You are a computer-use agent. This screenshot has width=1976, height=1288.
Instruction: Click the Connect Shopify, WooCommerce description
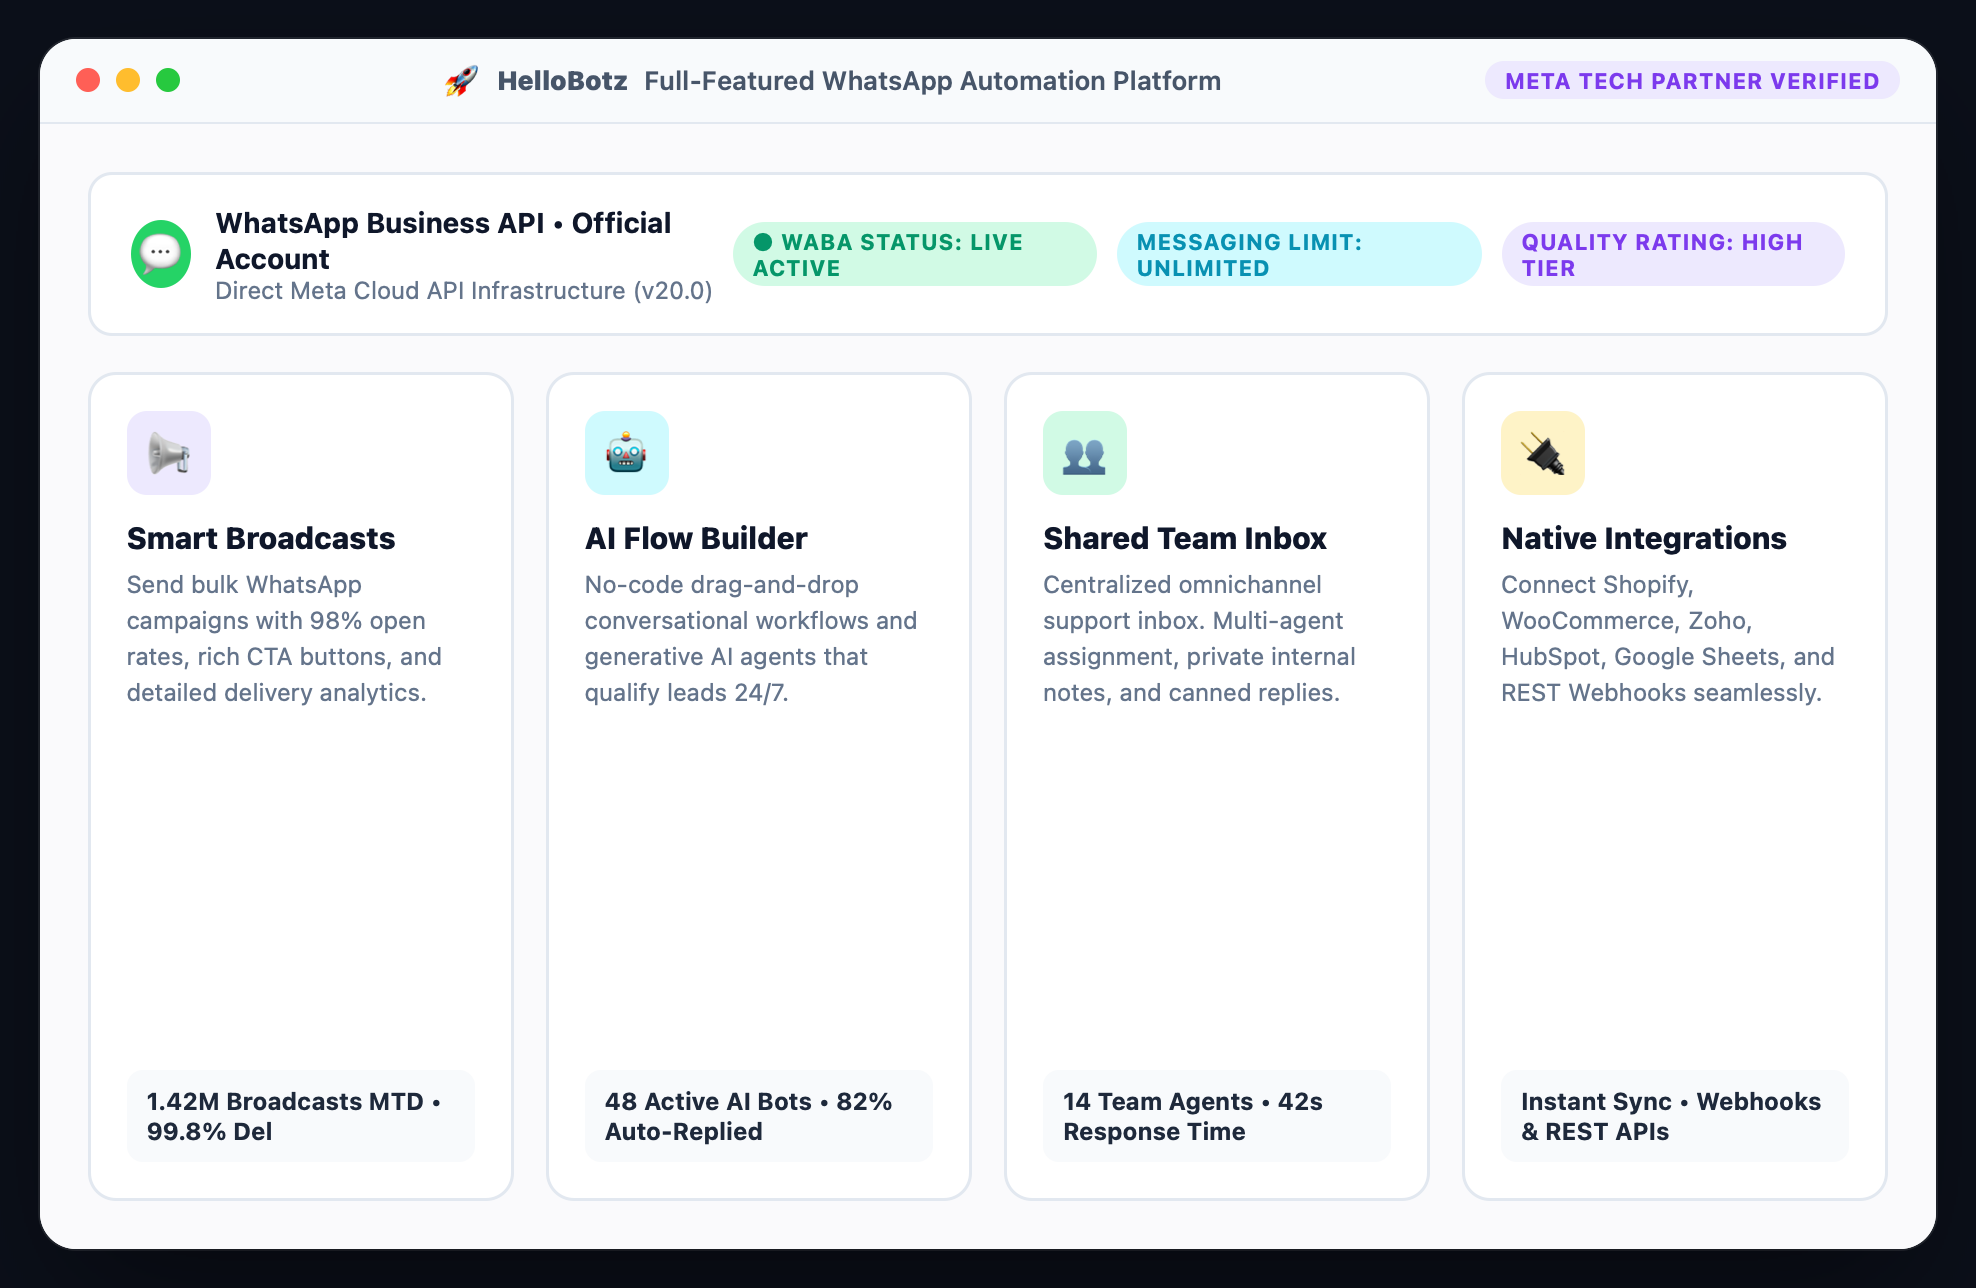pyautogui.click(x=1668, y=638)
